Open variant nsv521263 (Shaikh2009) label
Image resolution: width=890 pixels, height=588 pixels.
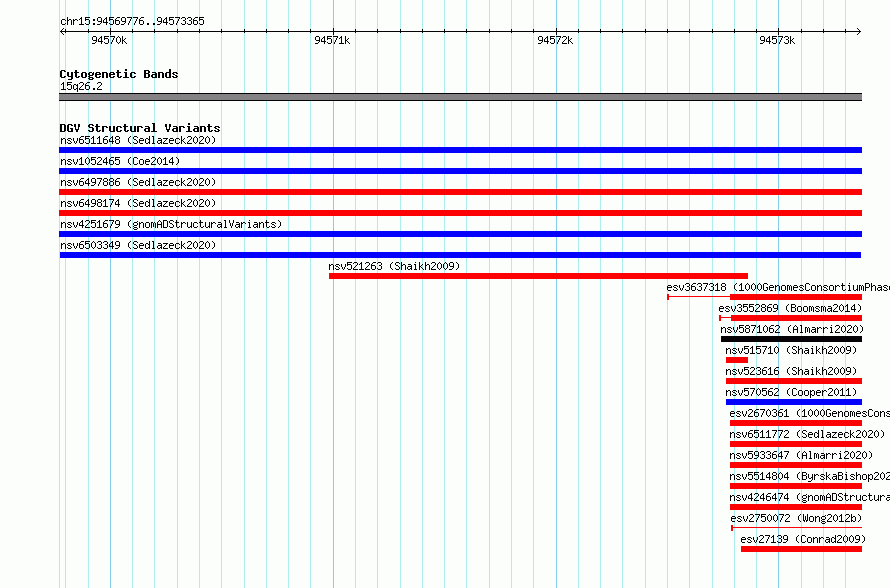[394, 266]
